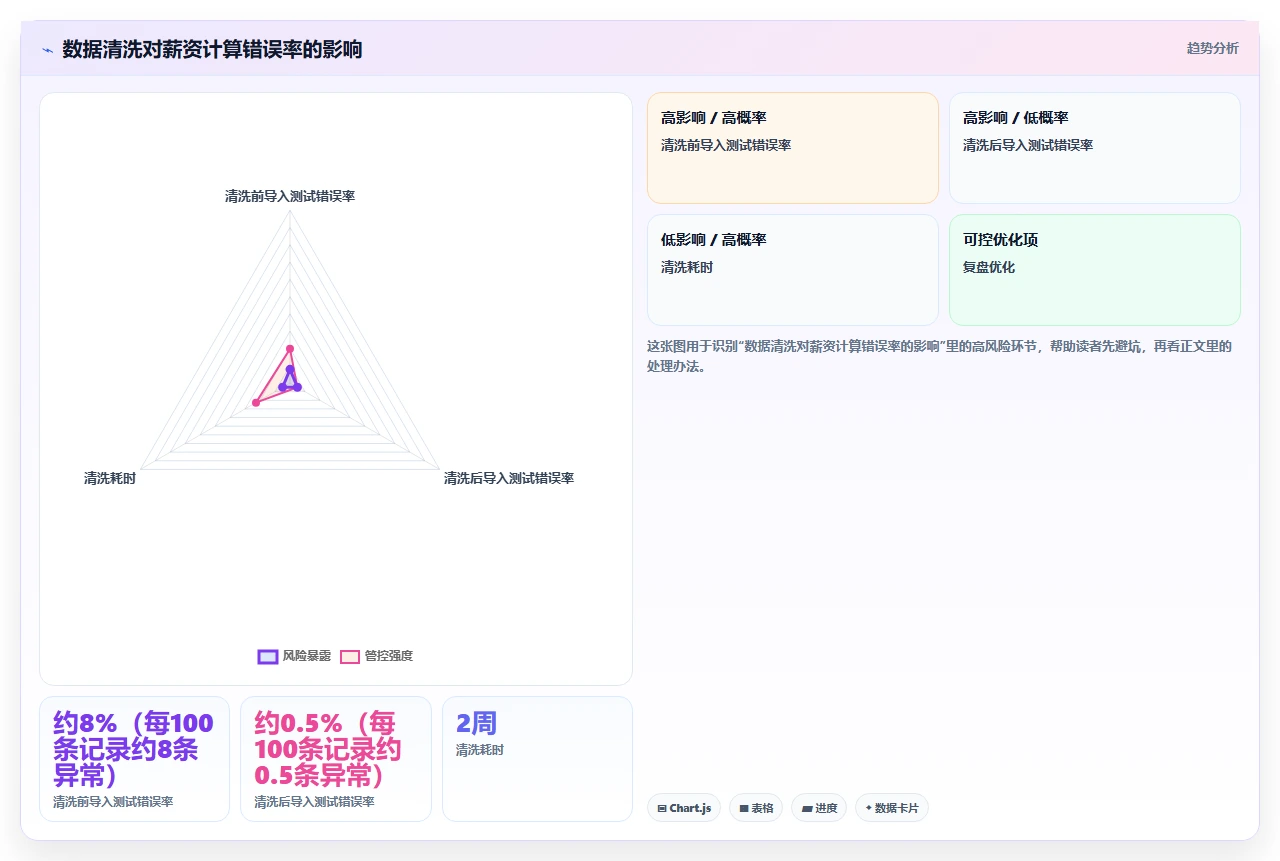Image resolution: width=1280 pixels, height=861 pixels.
Task: Open the 高影响 / 低概率 card
Action: click(1095, 148)
